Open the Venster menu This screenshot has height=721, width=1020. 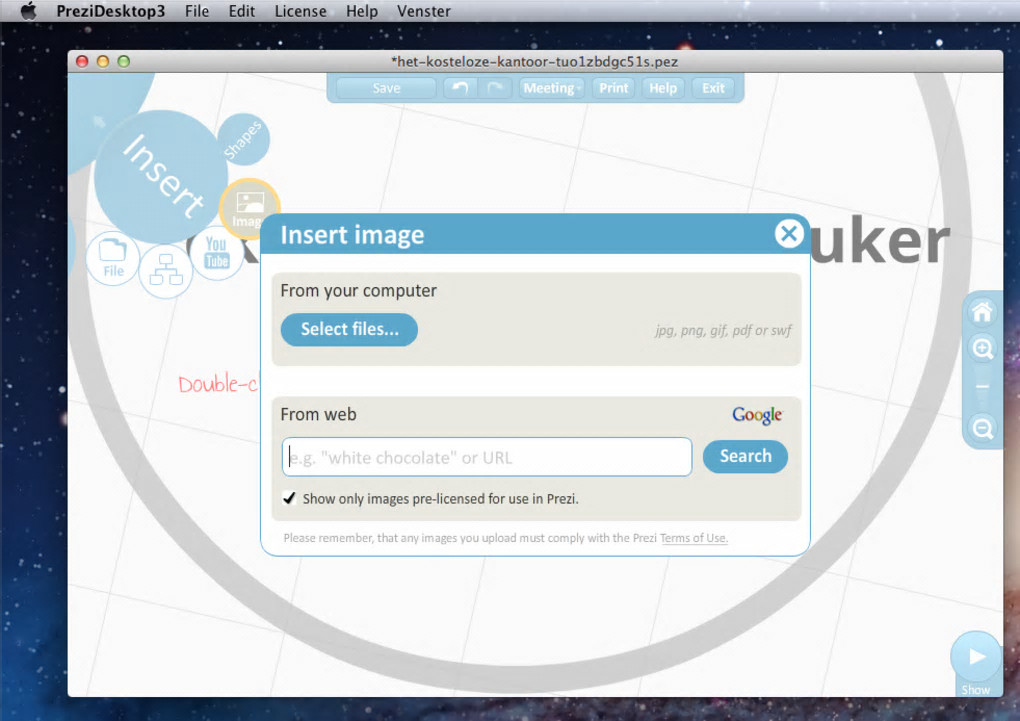click(x=423, y=11)
